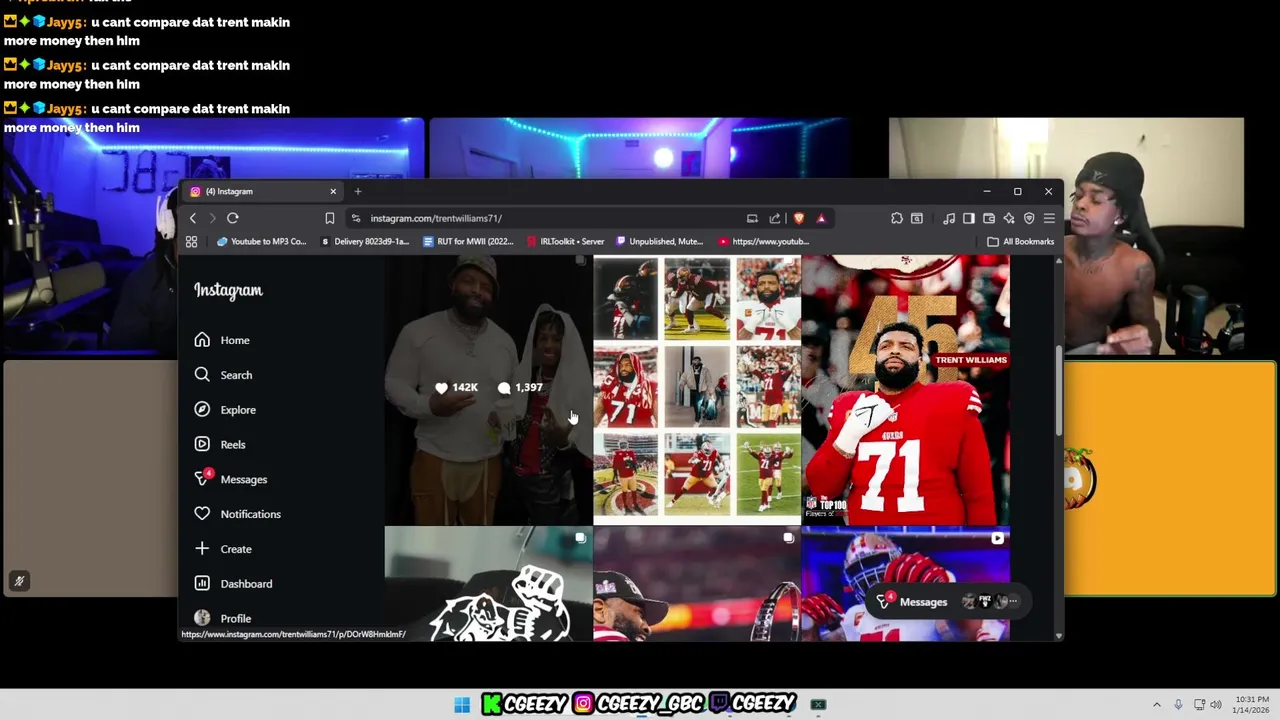Click the site settings icon in address bar
The image size is (1280, 720).
[x=356, y=218]
